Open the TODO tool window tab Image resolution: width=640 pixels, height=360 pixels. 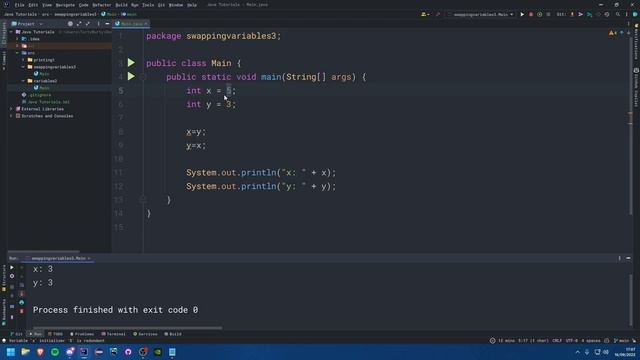coord(56,334)
